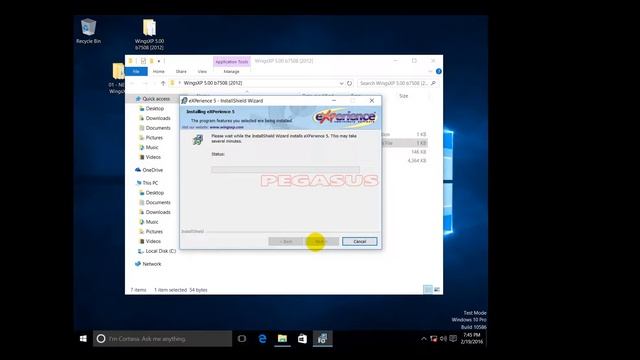Image resolution: width=640 pixels, height=360 pixels.
Task: Click the eXPerience installer title bar icon
Action: pos(184,101)
